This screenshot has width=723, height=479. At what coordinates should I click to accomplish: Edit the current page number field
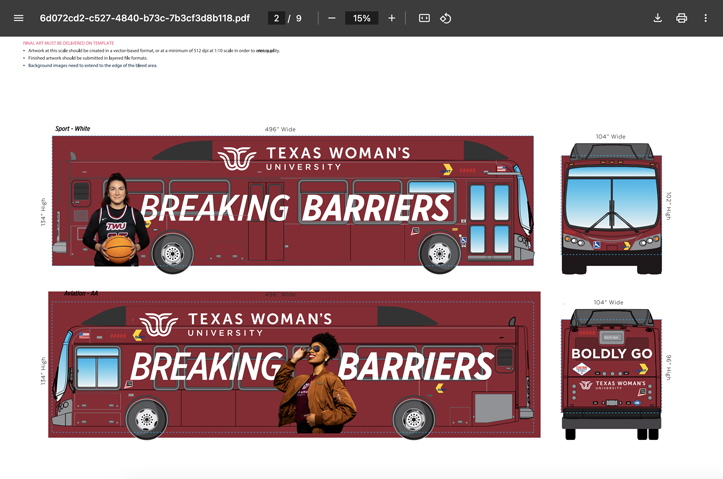click(x=276, y=18)
